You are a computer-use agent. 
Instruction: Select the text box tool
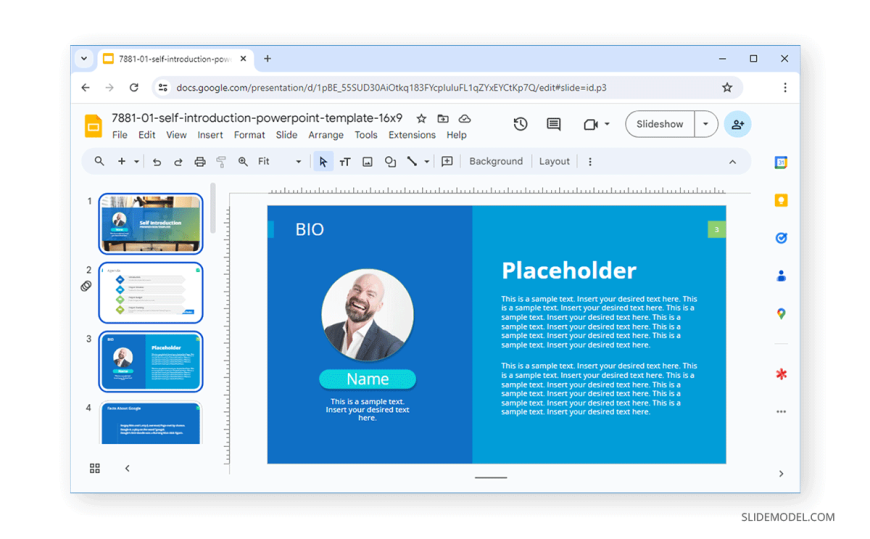tap(345, 162)
